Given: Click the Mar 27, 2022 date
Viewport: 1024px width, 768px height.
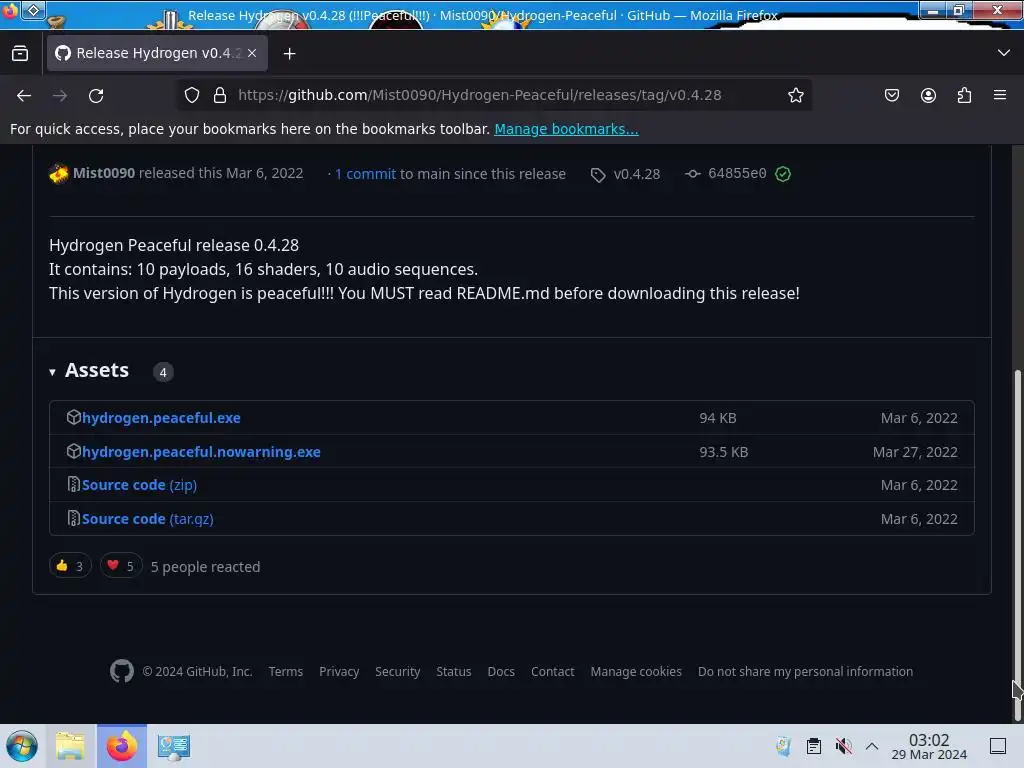Looking at the screenshot, I should pyautogui.click(x=915, y=452).
